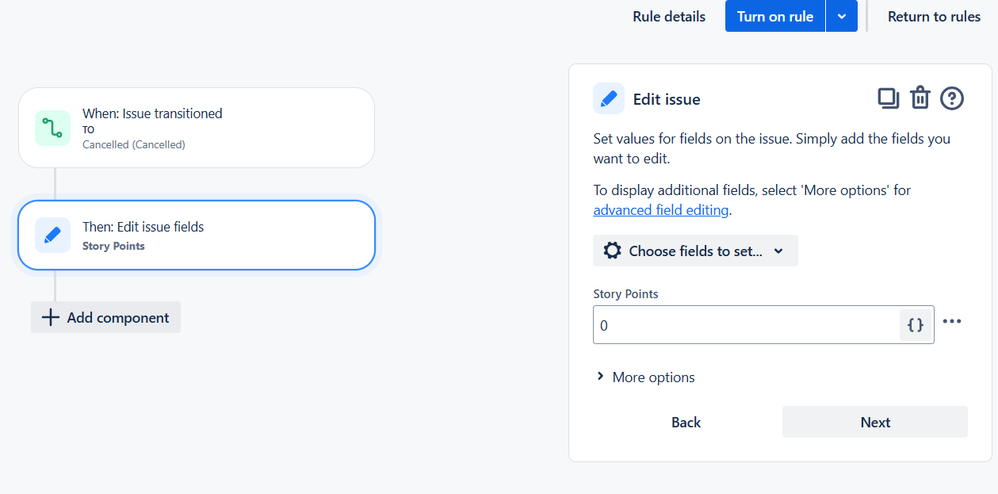The image size is (998, 494).
Task: Click the Next button
Action: pyautogui.click(x=875, y=422)
